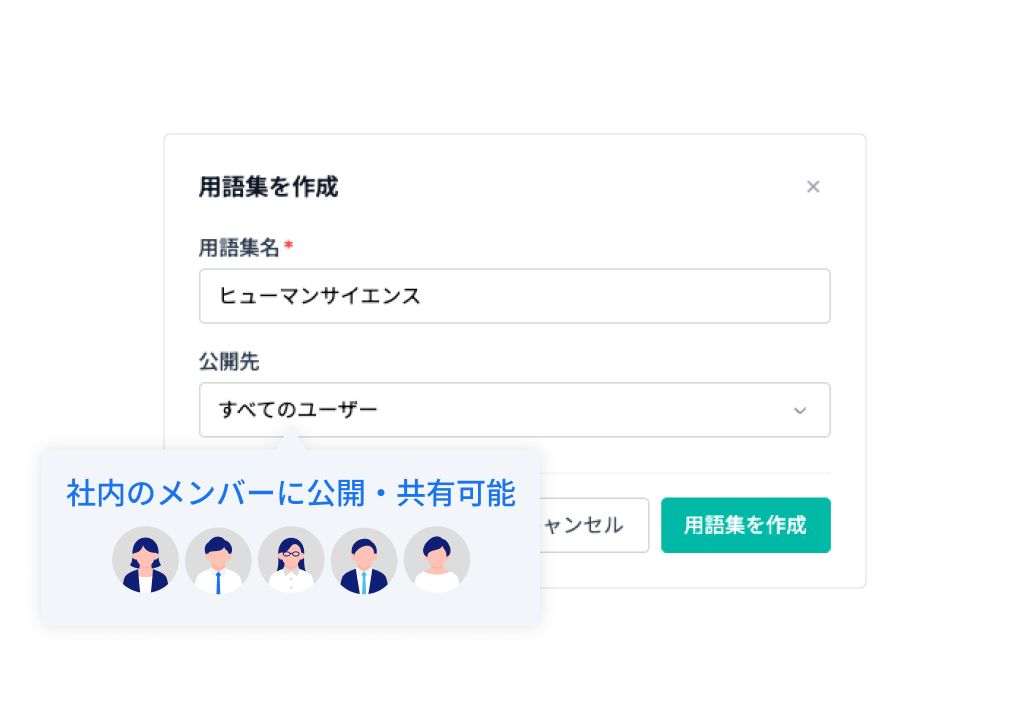Click the tooltip panel background beside the avatars
The width and height of the screenshot is (1030, 720).
pos(504,565)
